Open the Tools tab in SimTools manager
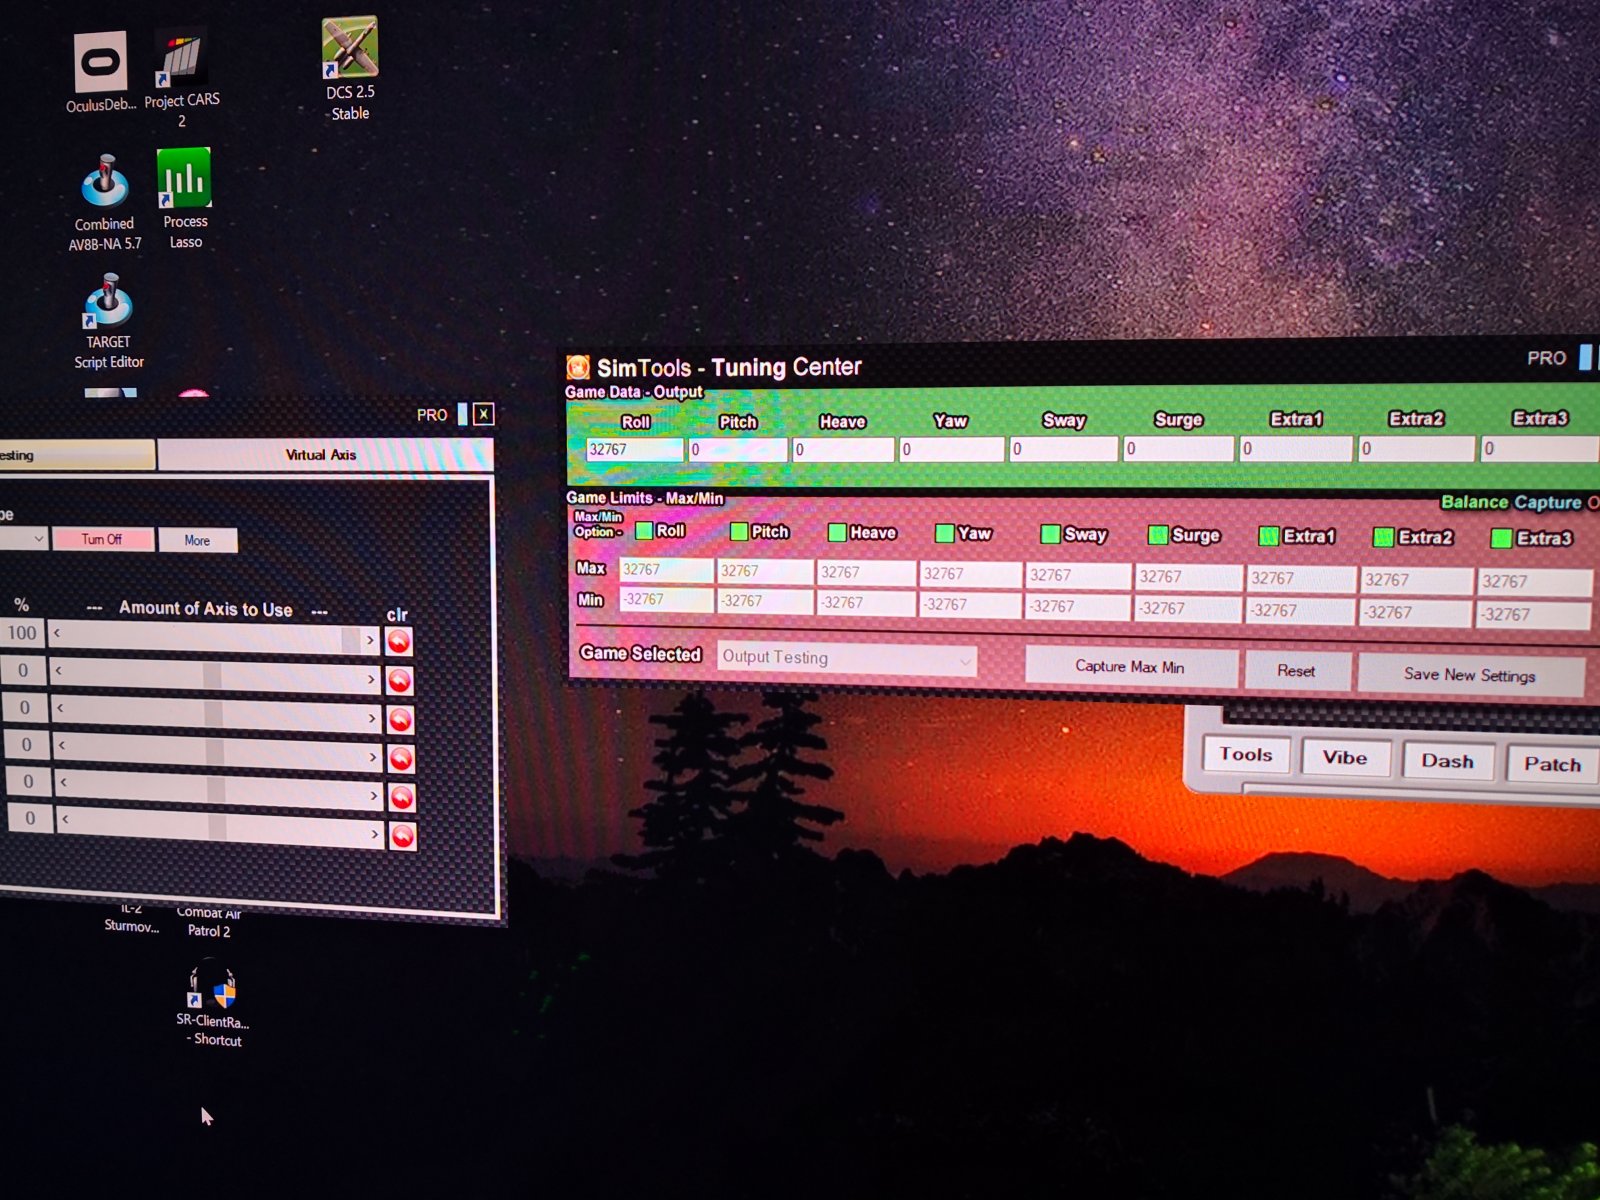This screenshot has height=1200, width=1600. 1246,755
